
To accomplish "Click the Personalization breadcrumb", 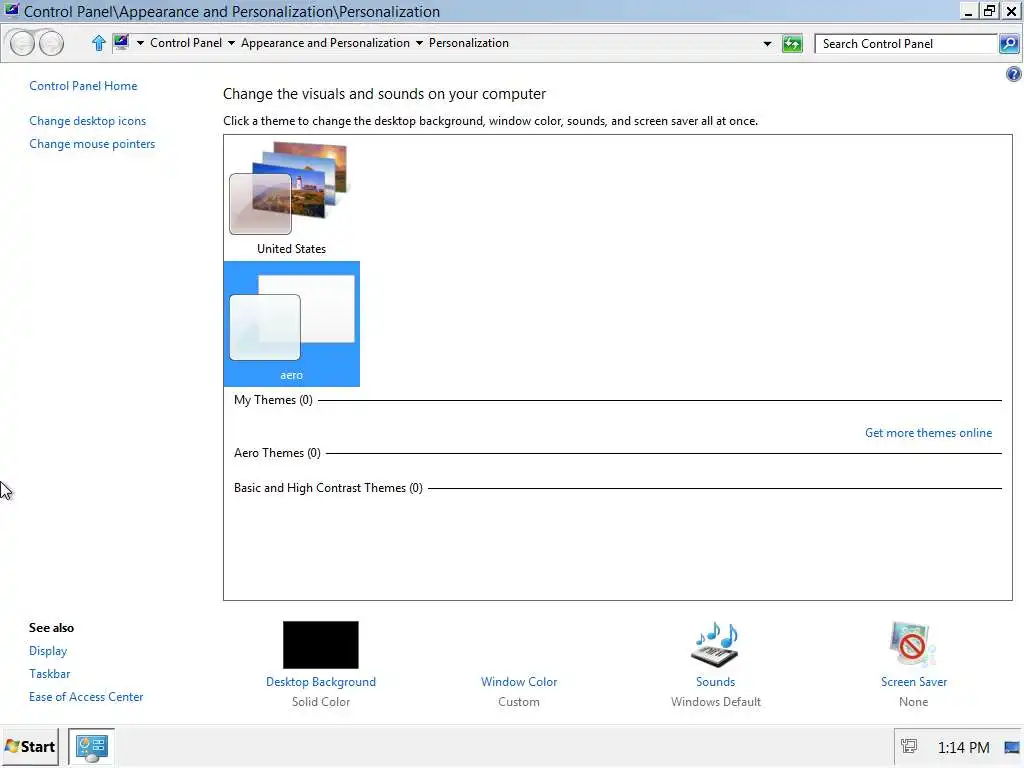I will click(x=468, y=42).
